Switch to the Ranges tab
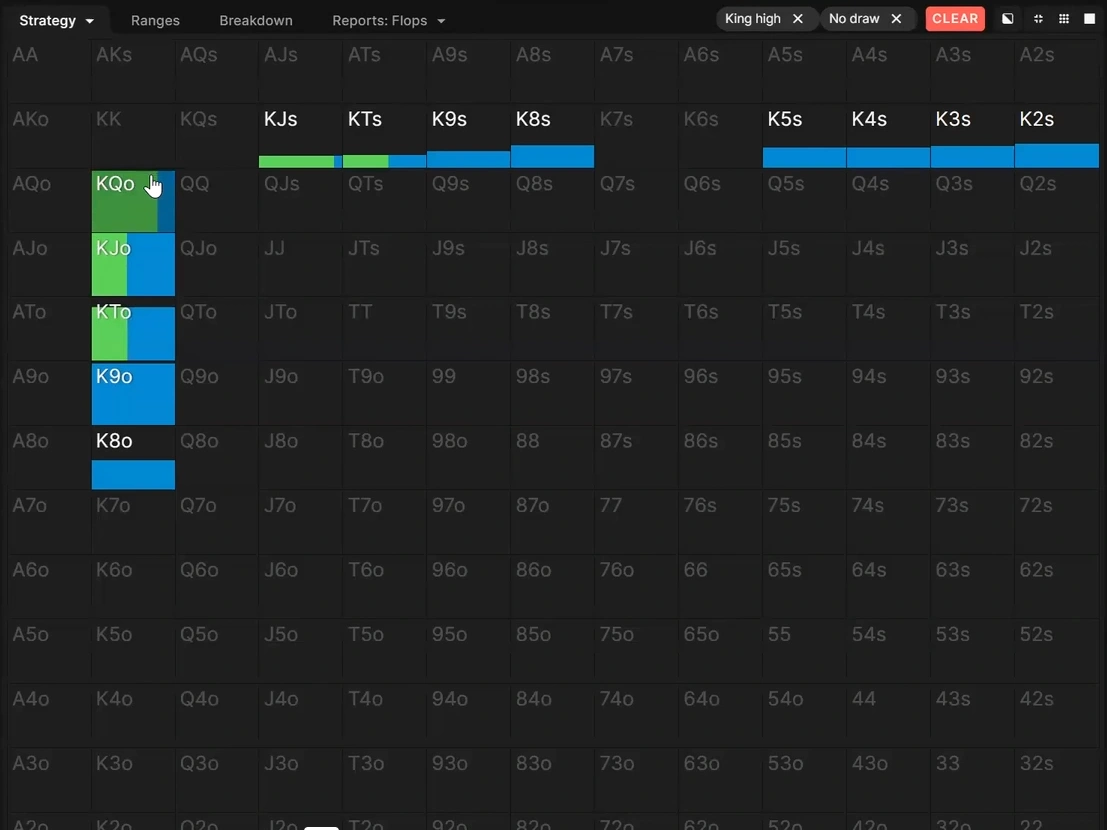1107x830 pixels. (x=155, y=20)
